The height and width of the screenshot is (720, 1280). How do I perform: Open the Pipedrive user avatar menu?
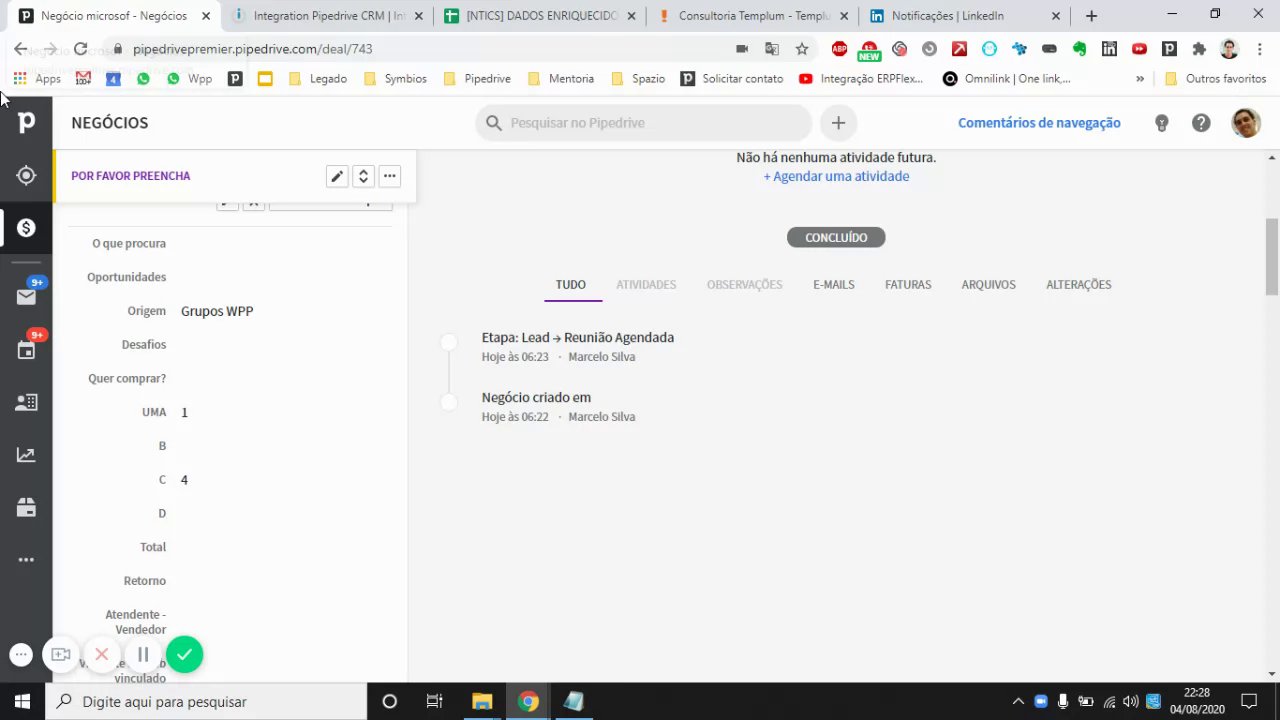coord(1245,123)
